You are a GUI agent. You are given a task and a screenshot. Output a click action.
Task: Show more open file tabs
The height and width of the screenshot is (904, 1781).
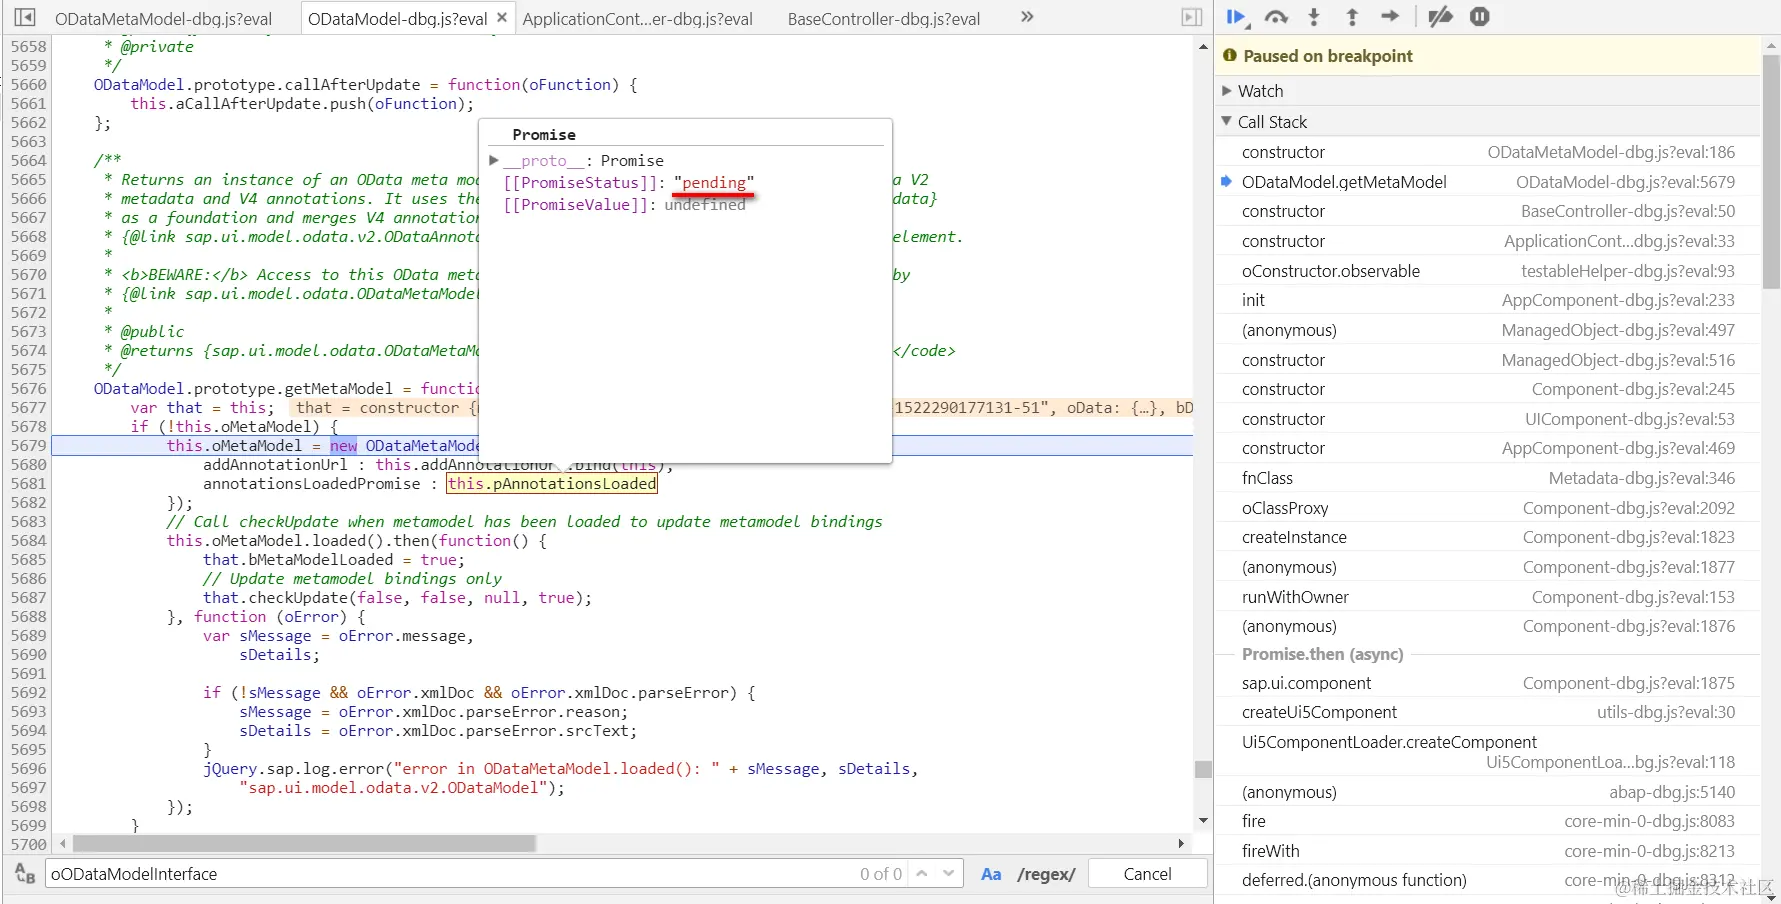coord(1027,17)
